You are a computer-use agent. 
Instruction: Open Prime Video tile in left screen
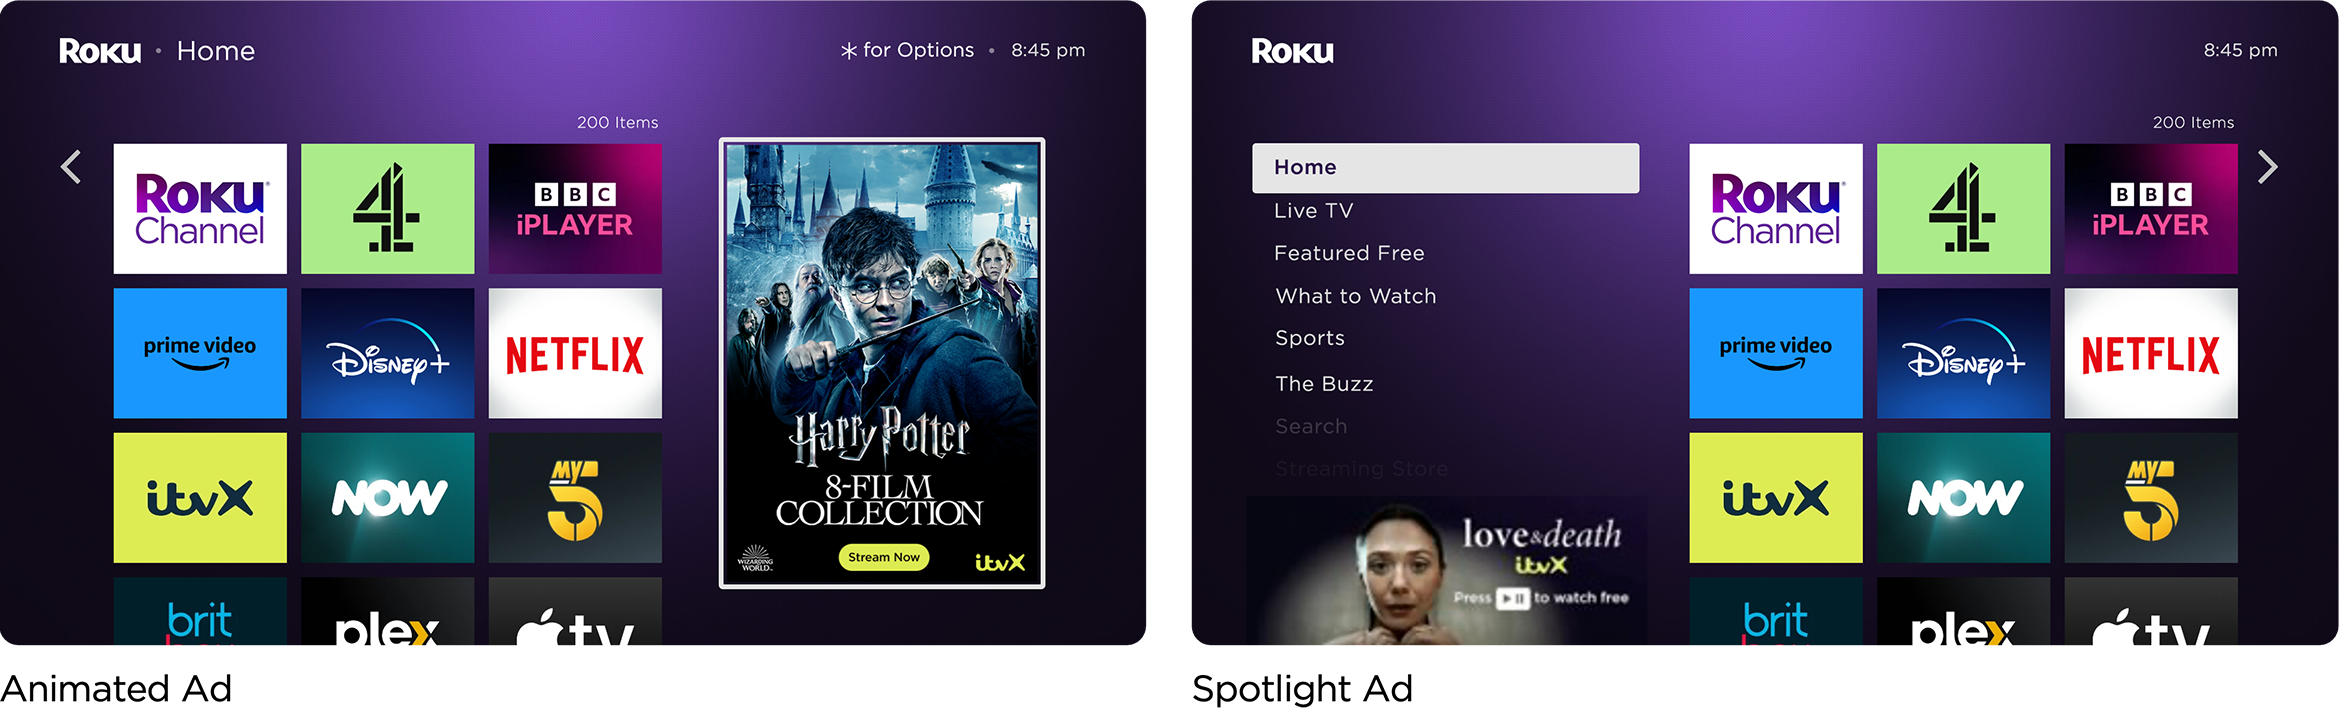coord(200,353)
